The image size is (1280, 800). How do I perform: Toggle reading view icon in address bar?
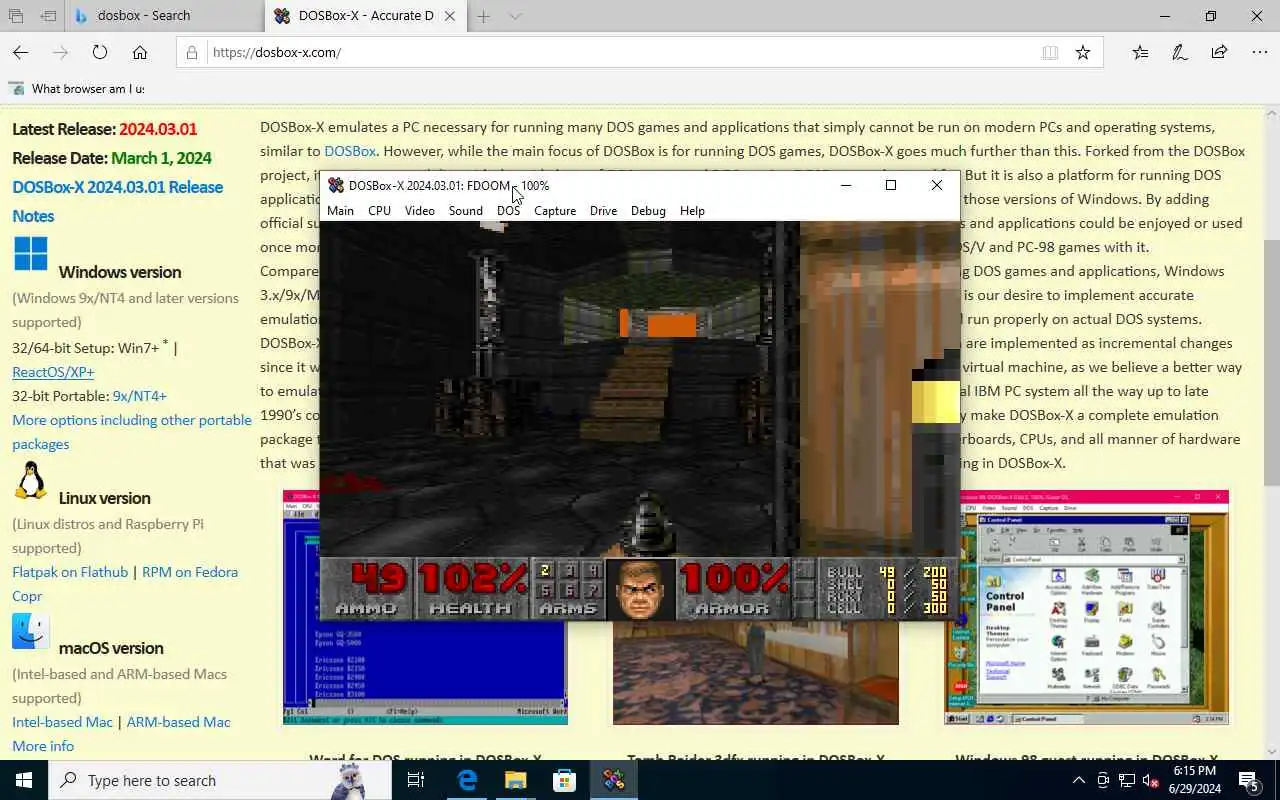1050,52
